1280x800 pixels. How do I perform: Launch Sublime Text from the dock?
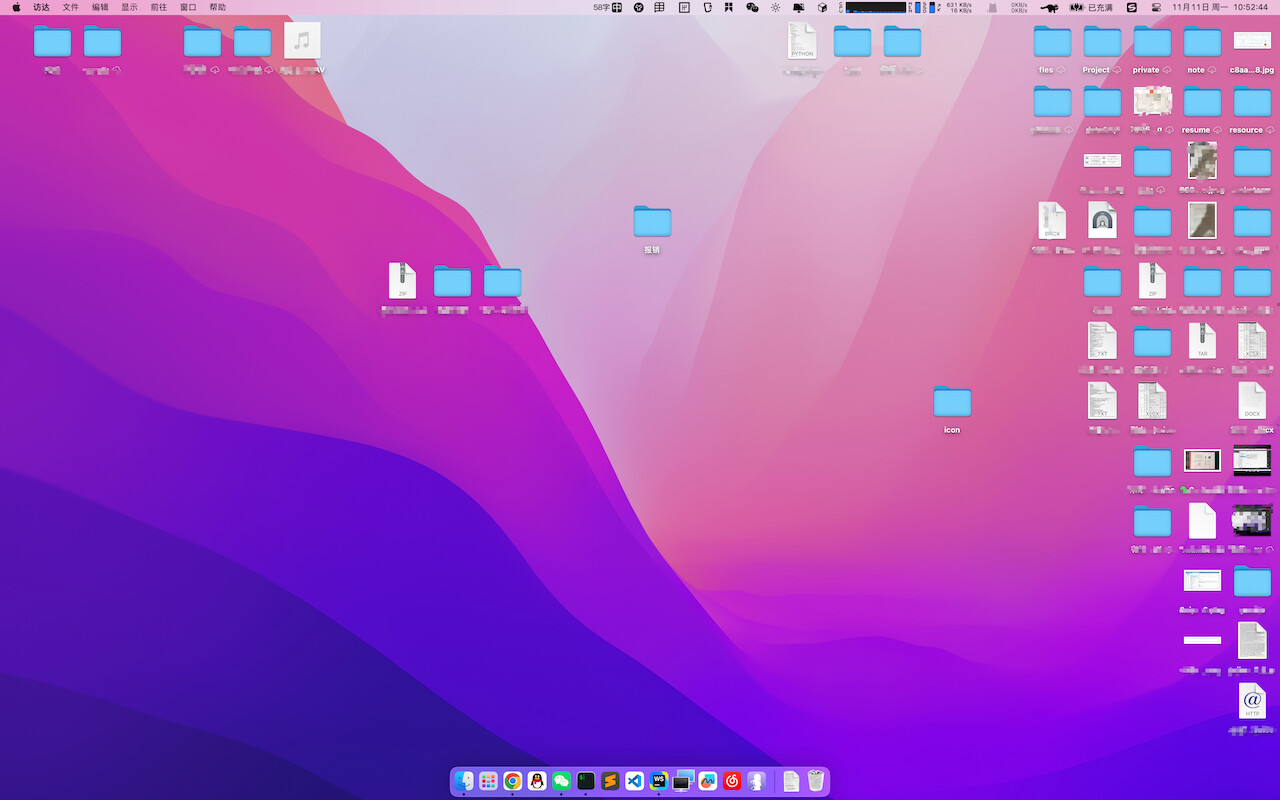pyautogui.click(x=610, y=781)
